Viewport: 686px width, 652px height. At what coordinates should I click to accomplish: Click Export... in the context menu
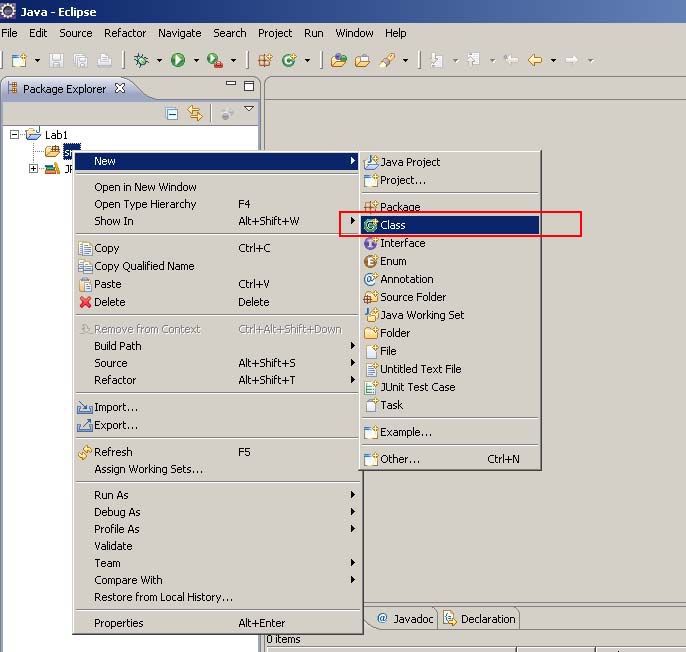click(x=217, y=425)
